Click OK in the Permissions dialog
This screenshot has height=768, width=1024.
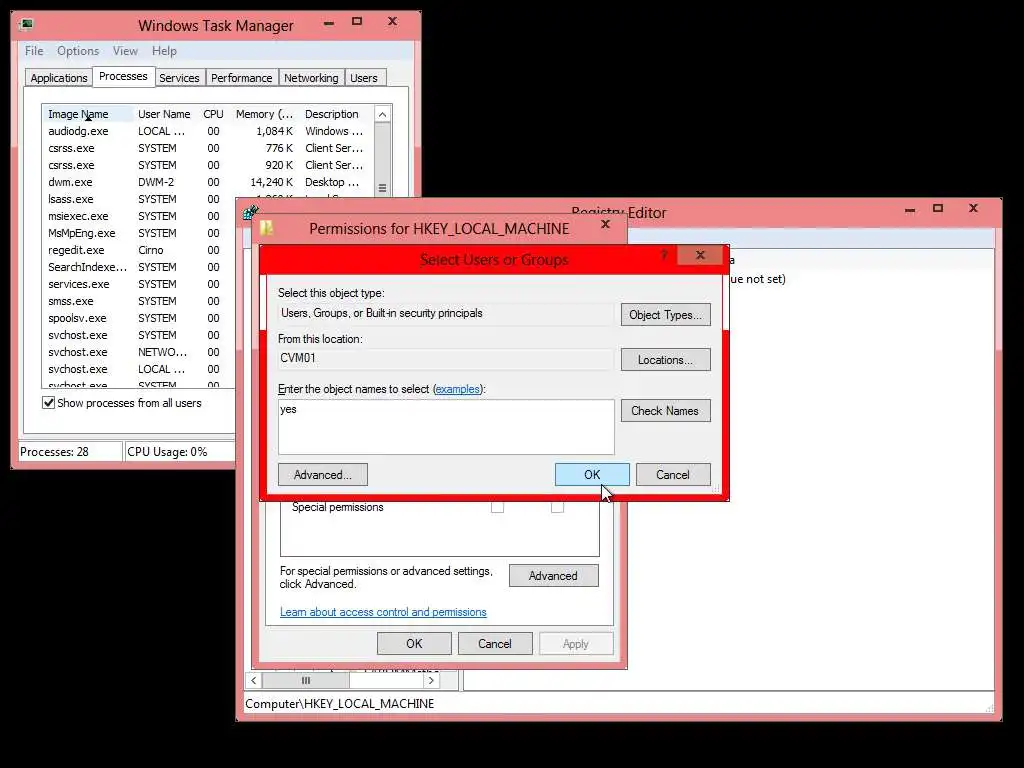[x=414, y=644]
